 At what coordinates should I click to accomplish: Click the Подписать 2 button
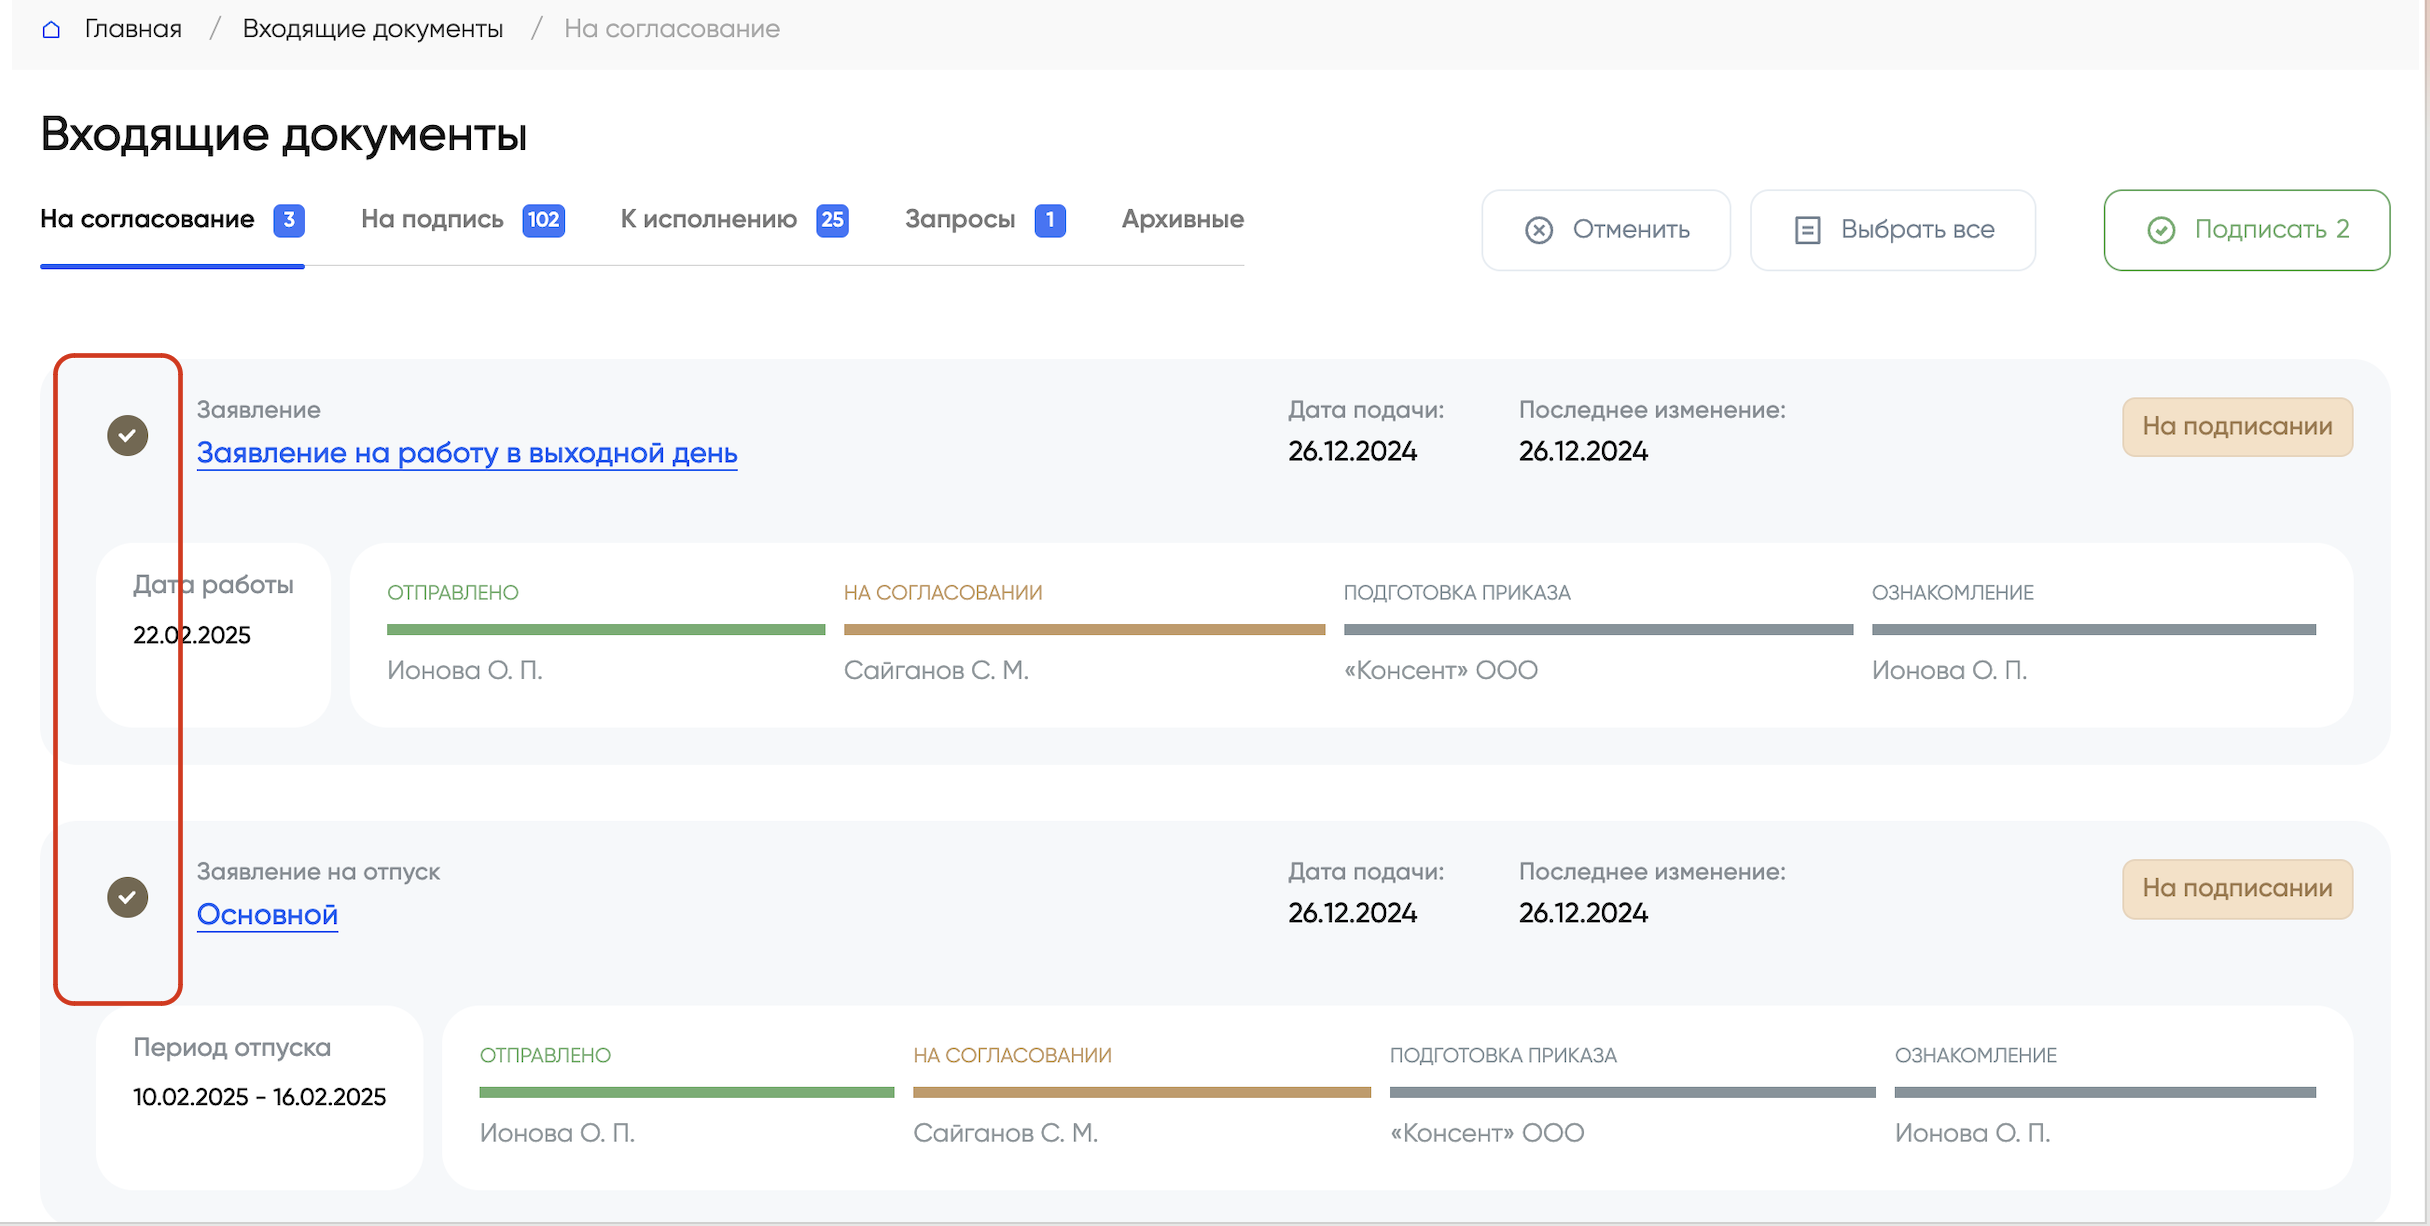click(2246, 230)
